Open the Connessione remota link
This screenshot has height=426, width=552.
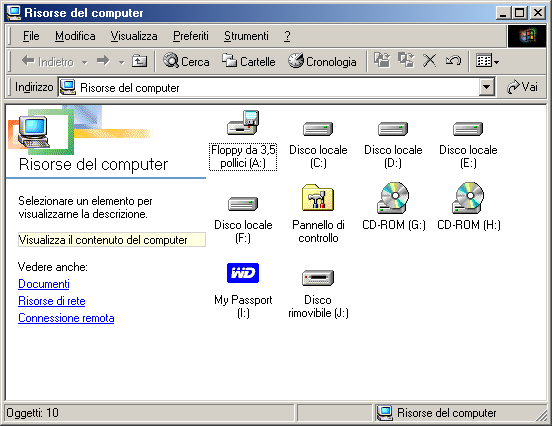click(x=66, y=318)
